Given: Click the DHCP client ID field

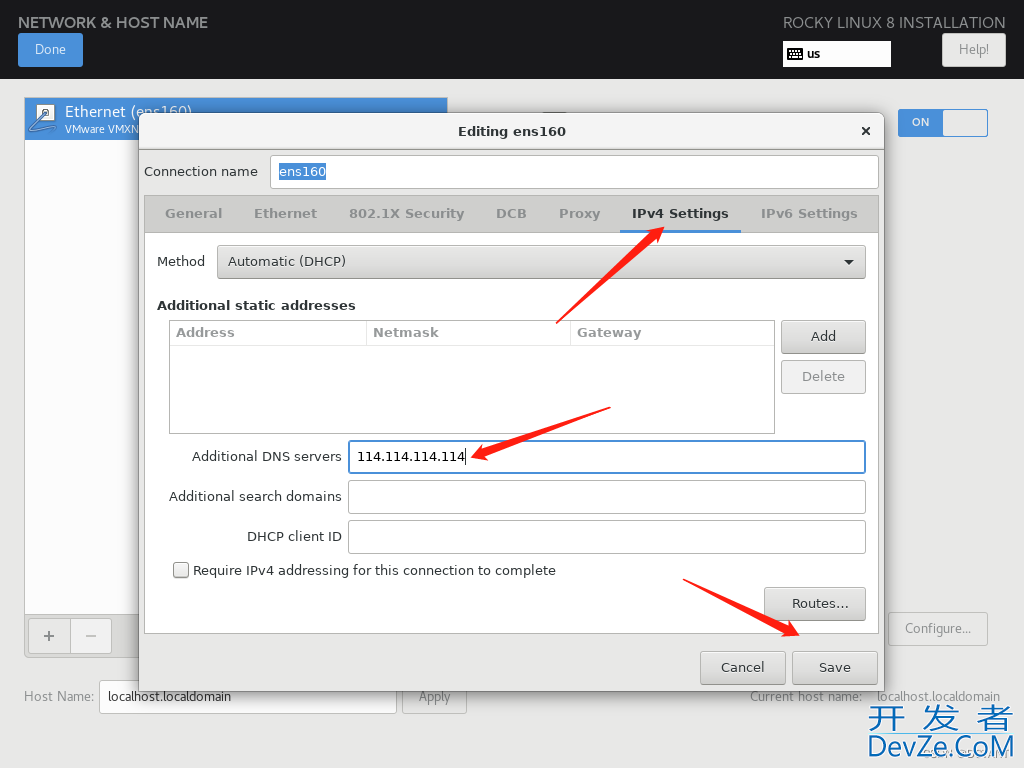Looking at the screenshot, I should point(607,537).
